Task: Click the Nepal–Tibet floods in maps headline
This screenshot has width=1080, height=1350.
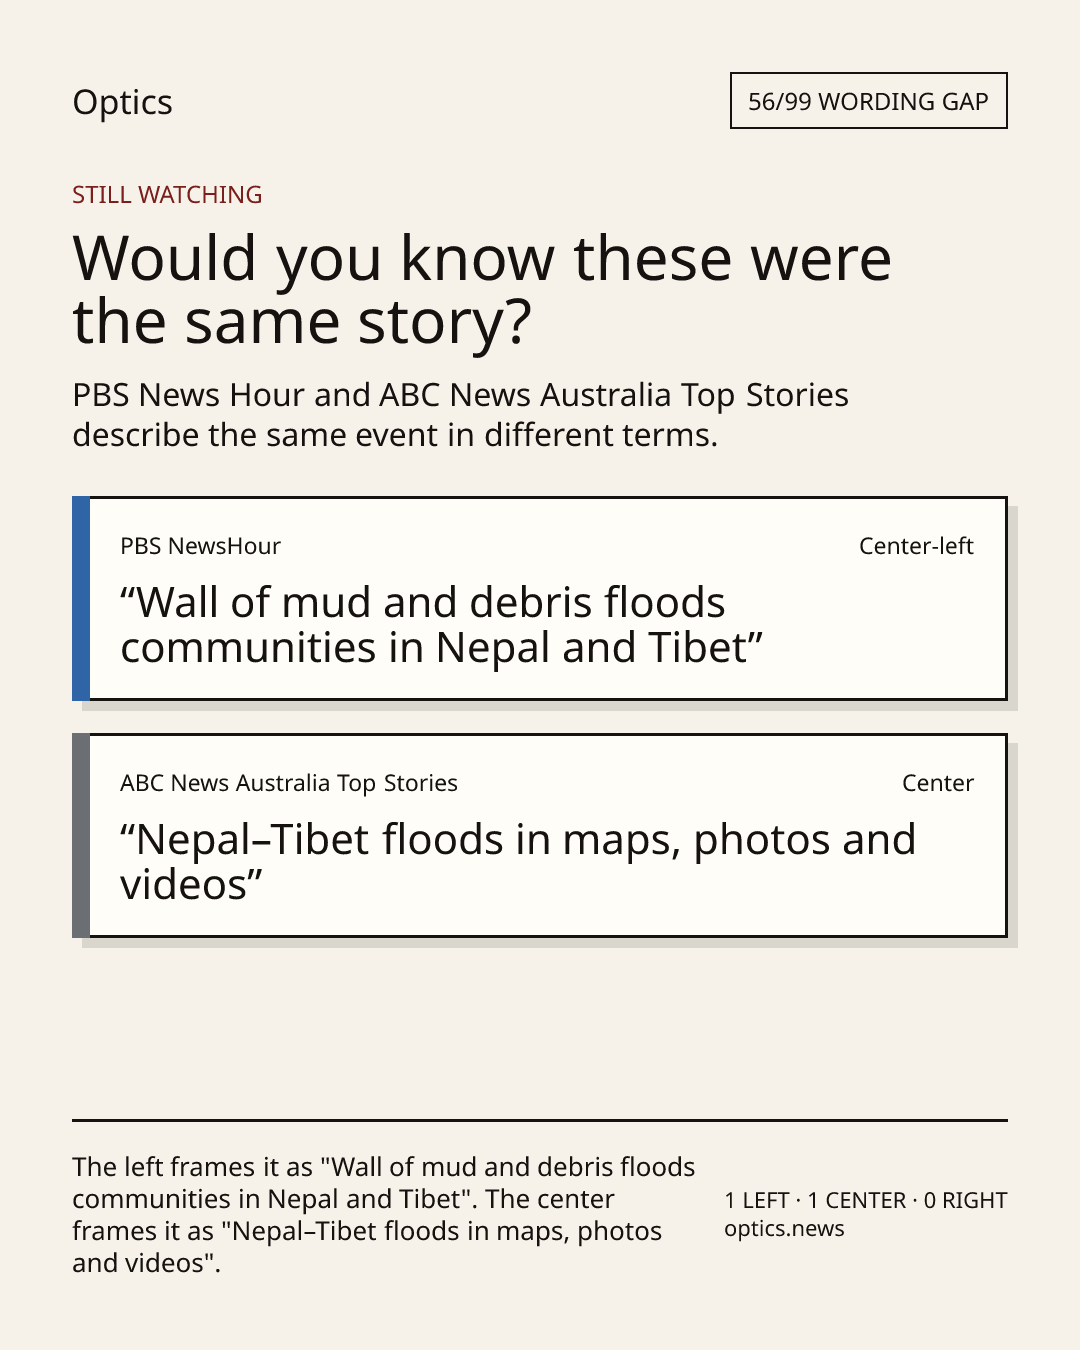Action: click(x=518, y=862)
